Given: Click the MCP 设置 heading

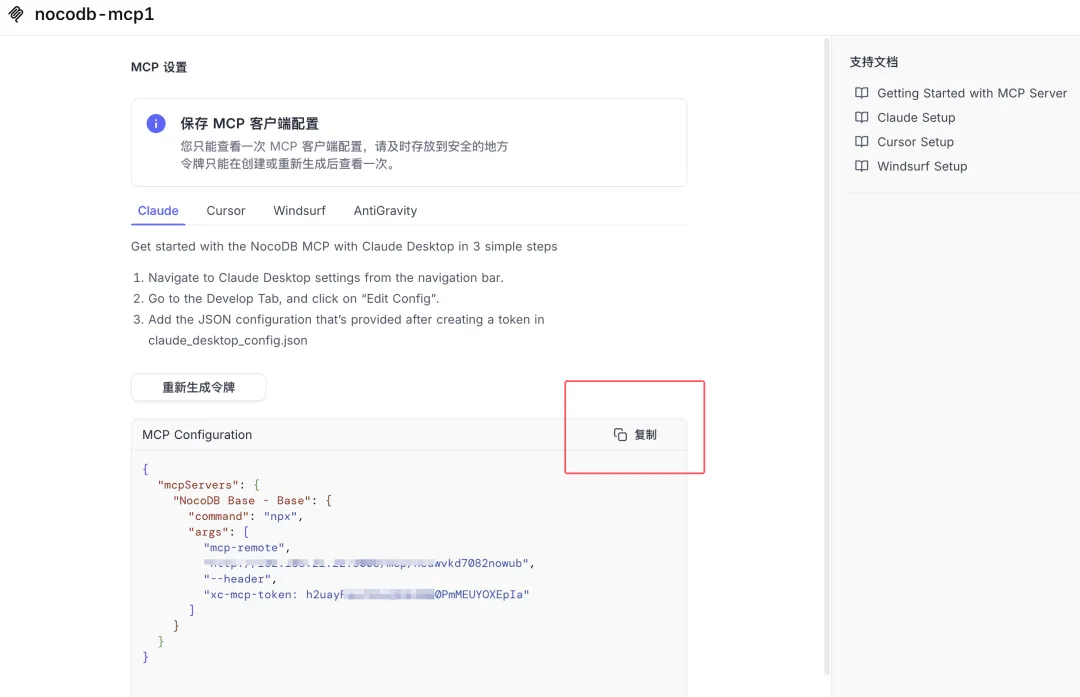Looking at the screenshot, I should pos(159,67).
